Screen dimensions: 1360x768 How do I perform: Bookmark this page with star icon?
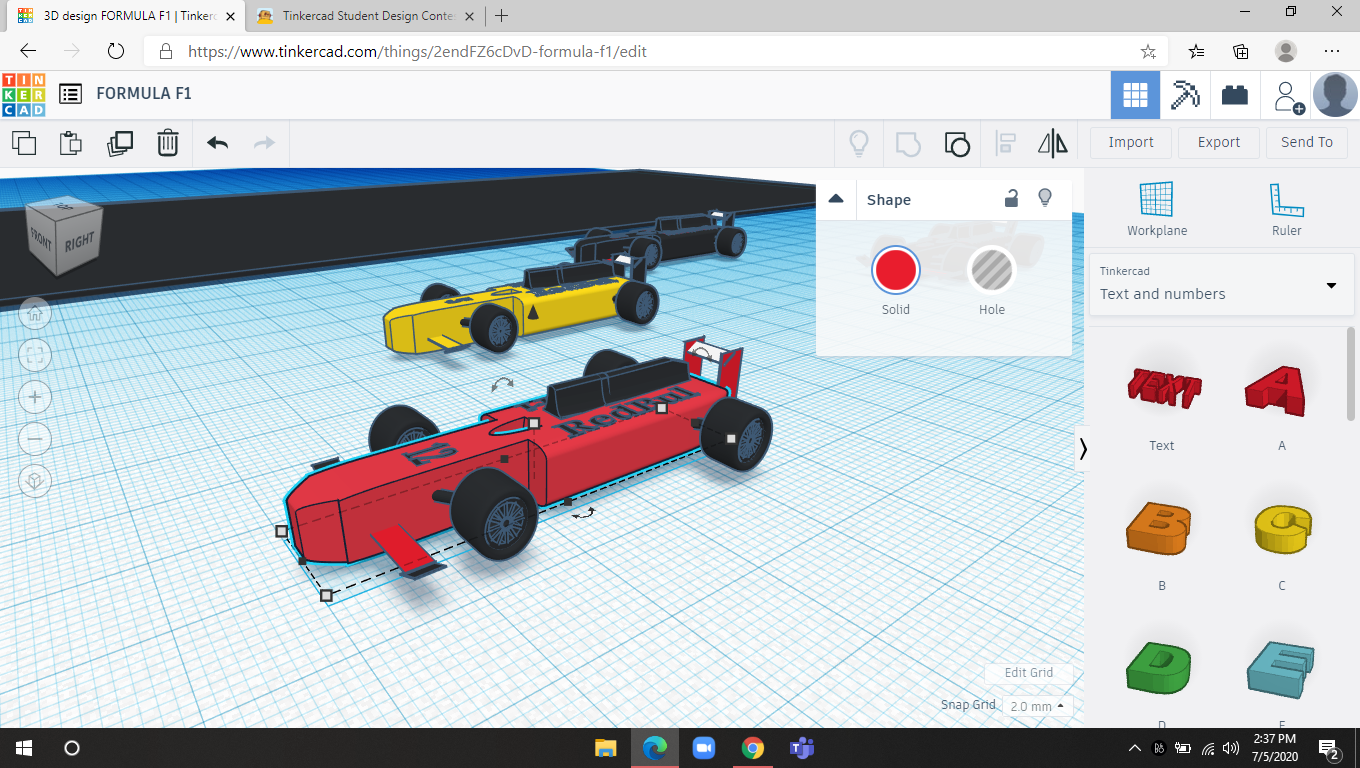click(1149, 51)
